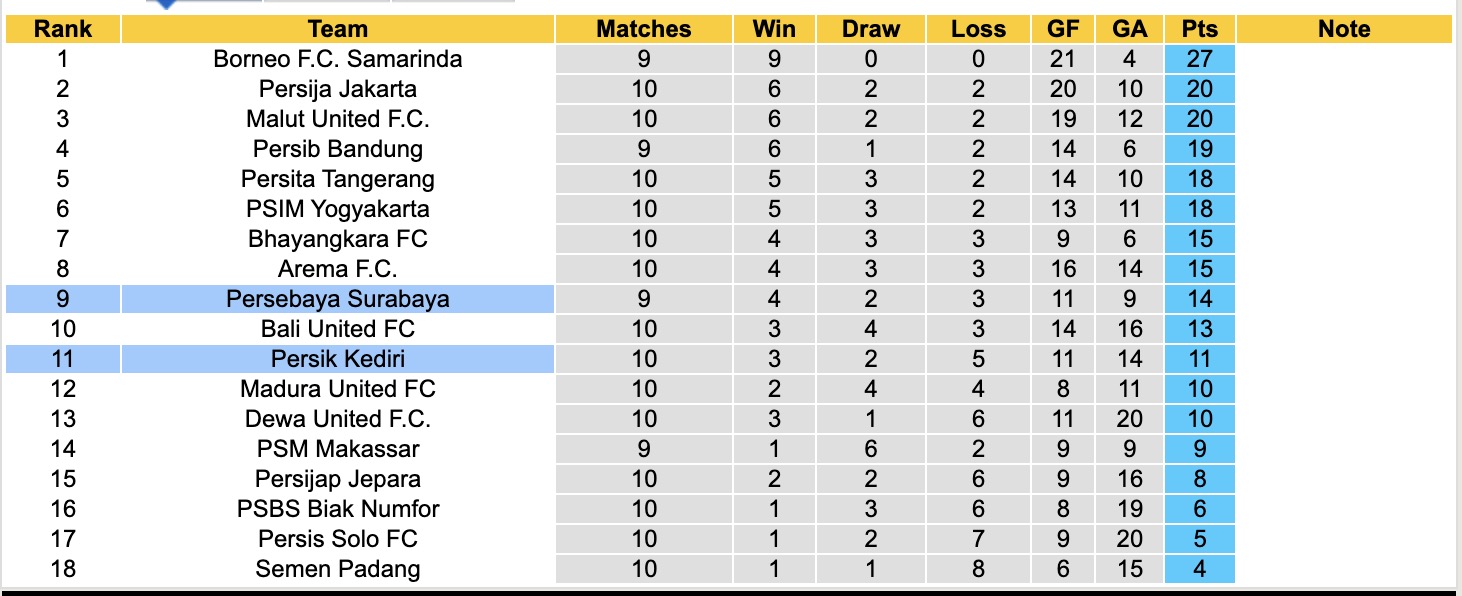The image size is (1462, 596).
Task: Select the Persija Jakarta team name
Action: point(338,89)
